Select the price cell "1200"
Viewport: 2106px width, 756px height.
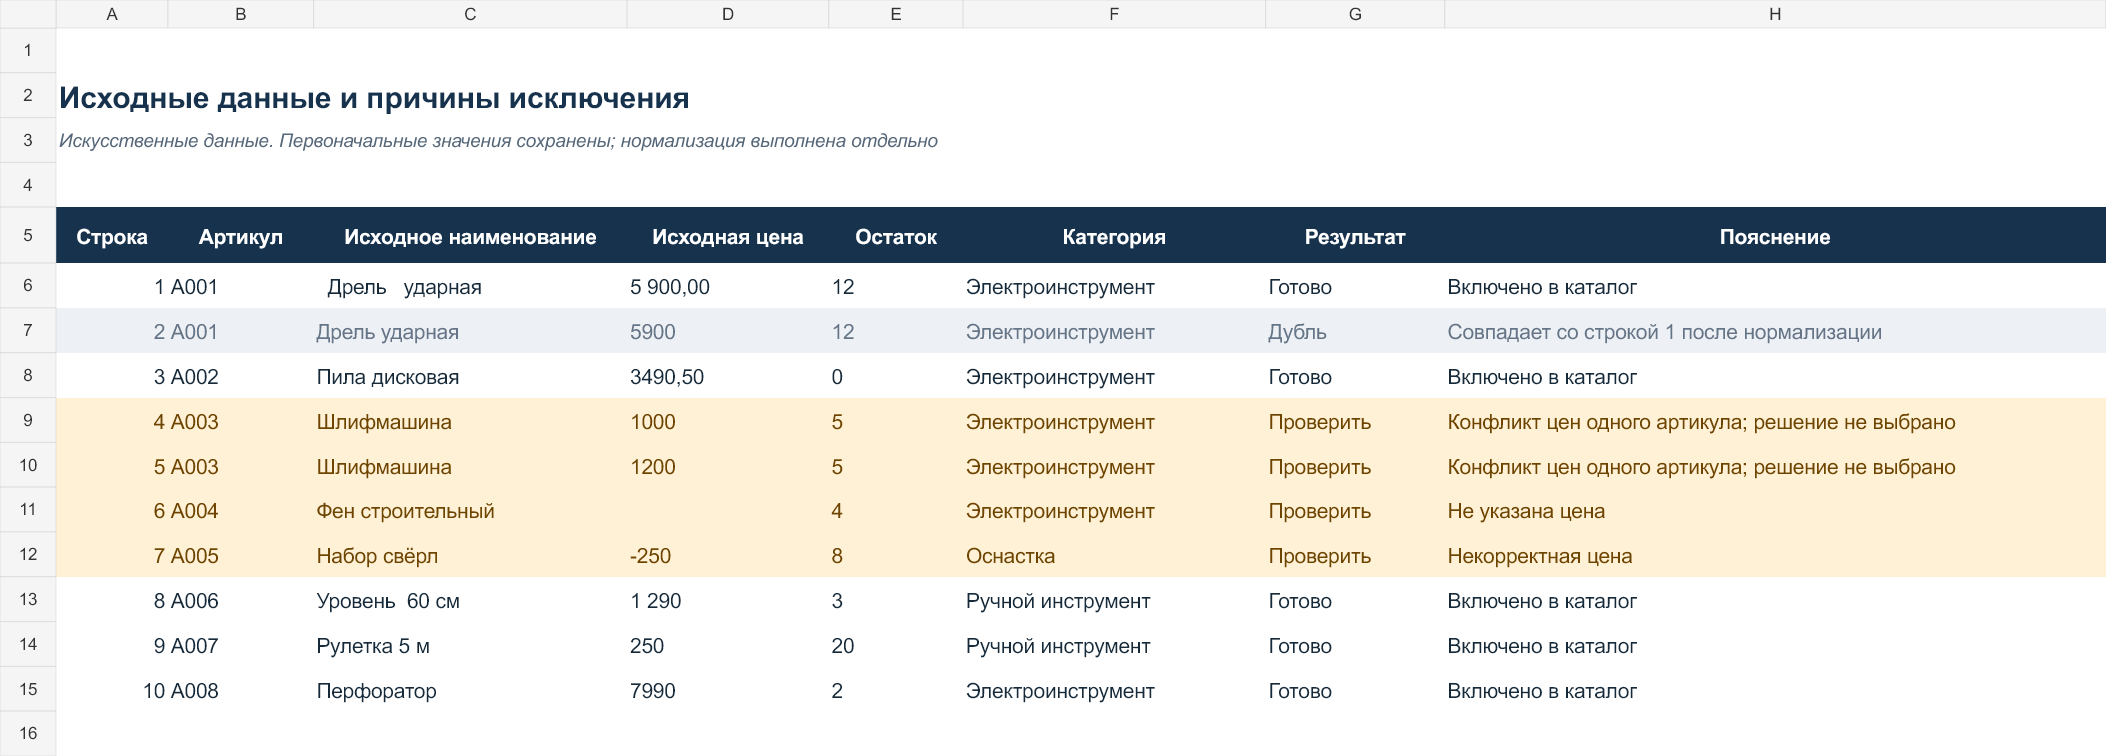pyautogui.click(x=728, y=467)
